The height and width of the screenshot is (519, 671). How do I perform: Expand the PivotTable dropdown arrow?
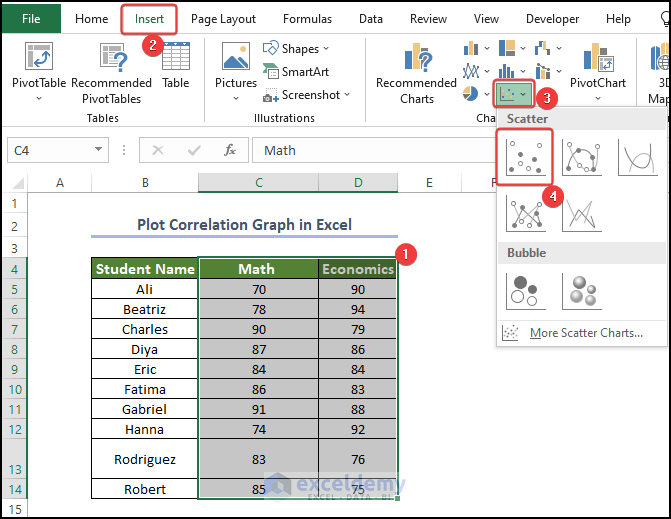tap(39, 98)
